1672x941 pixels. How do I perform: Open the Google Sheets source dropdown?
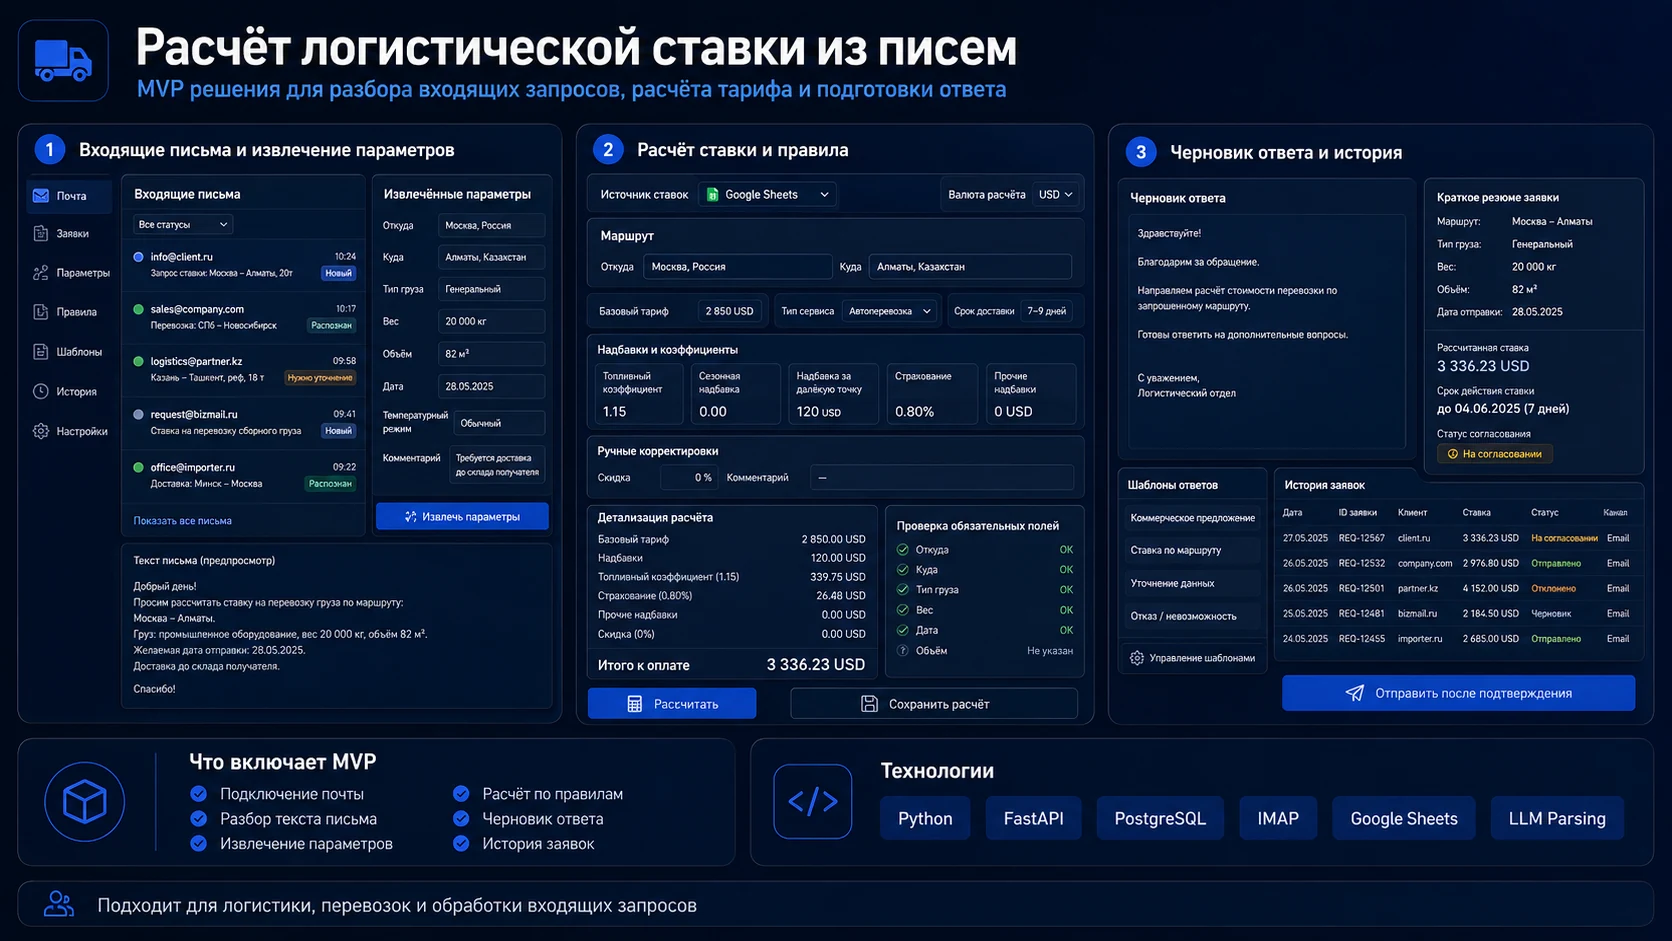coord(767,195)
